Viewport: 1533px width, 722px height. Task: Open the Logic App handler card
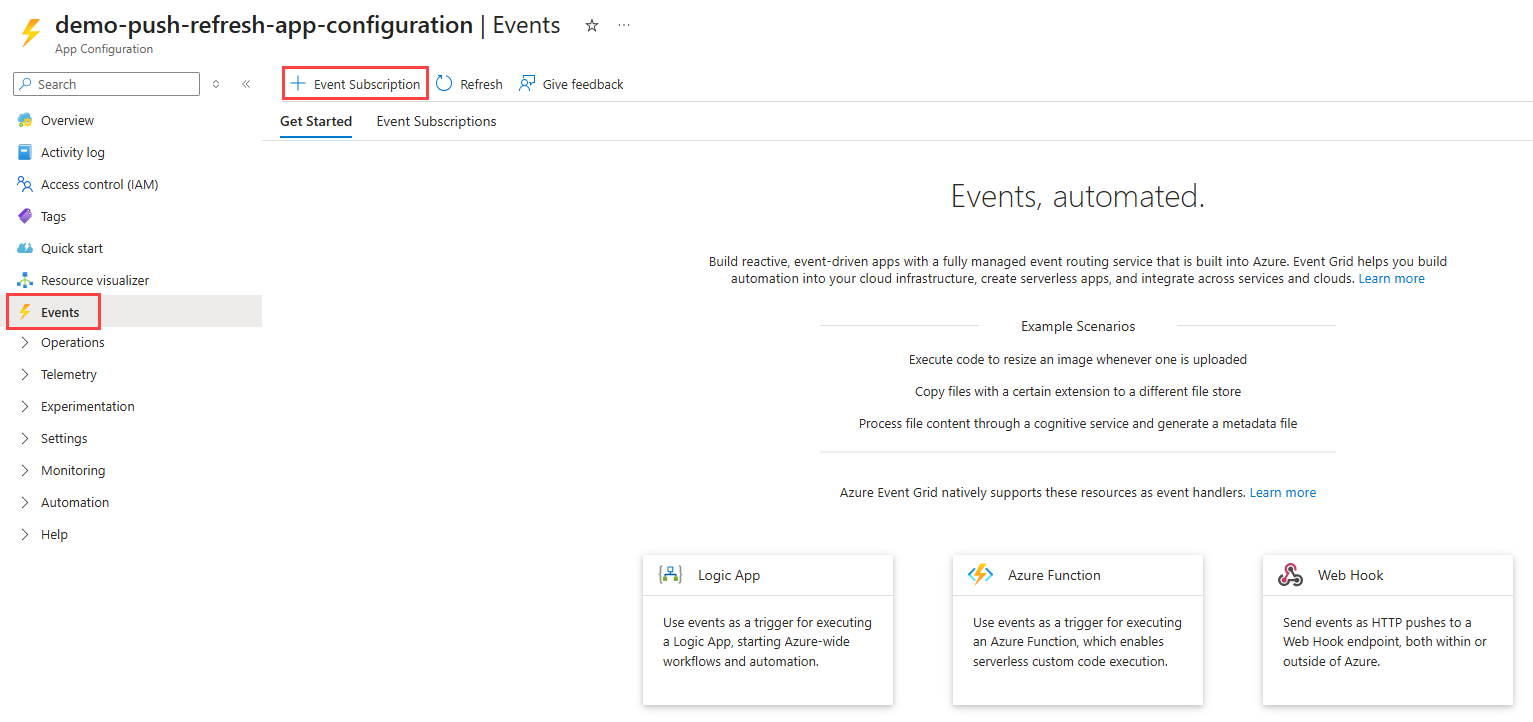(x=767, y=630)
